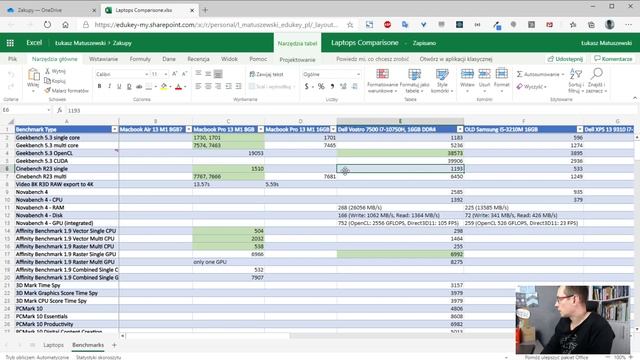Decrease font size with the smaller A icon
Viewport: 640px width, 360px height.
tap(184, 74)
